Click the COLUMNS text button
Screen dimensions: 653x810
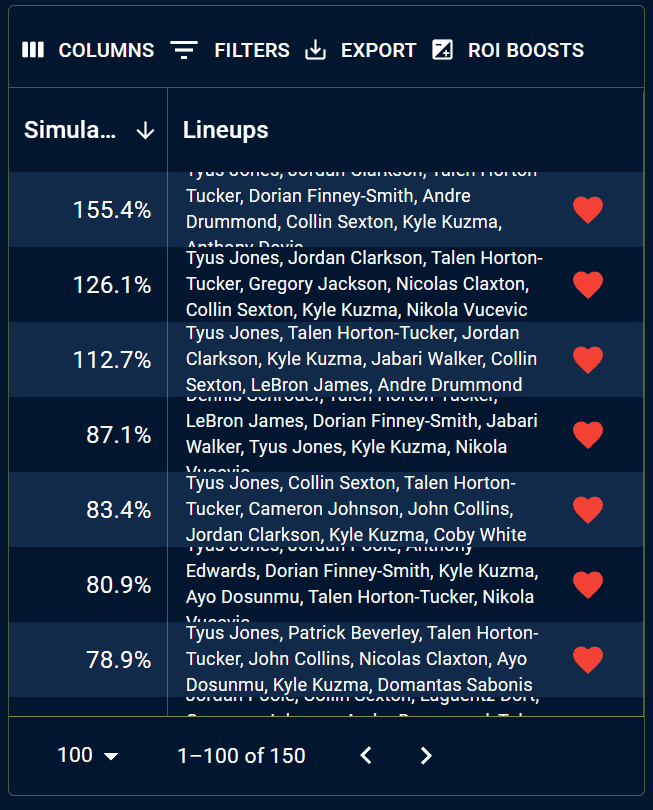pyautogui.click(x=106, y=50)
